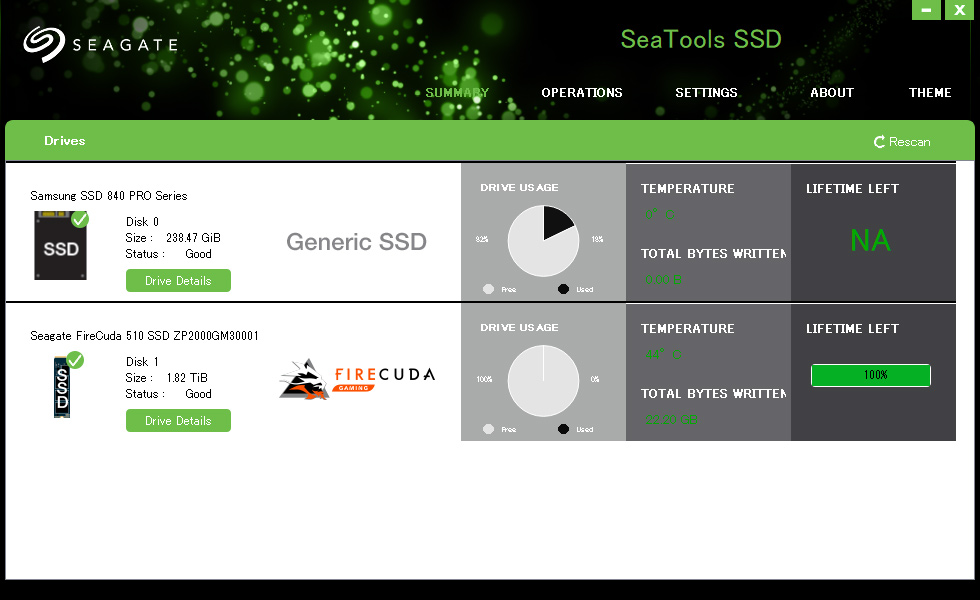Open Drive Details for Samsung SSD
The width and height of the screenshot is (980, 600).
coord(178,281)
